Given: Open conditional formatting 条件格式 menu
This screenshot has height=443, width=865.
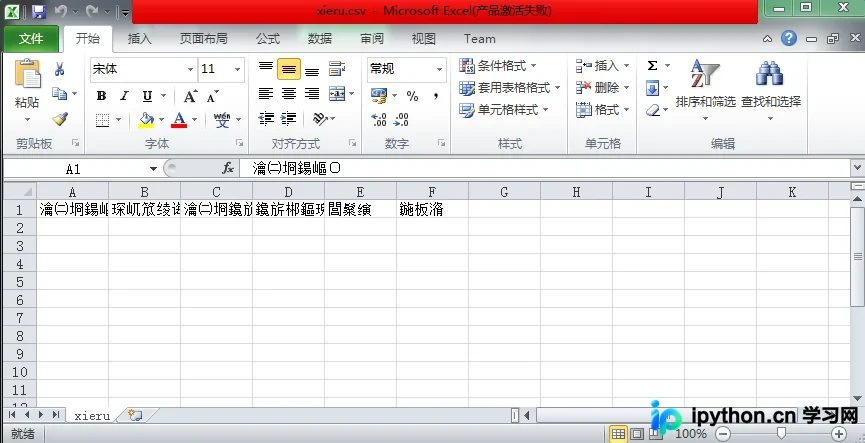Looking at the screenshot, I should [498, 66].
